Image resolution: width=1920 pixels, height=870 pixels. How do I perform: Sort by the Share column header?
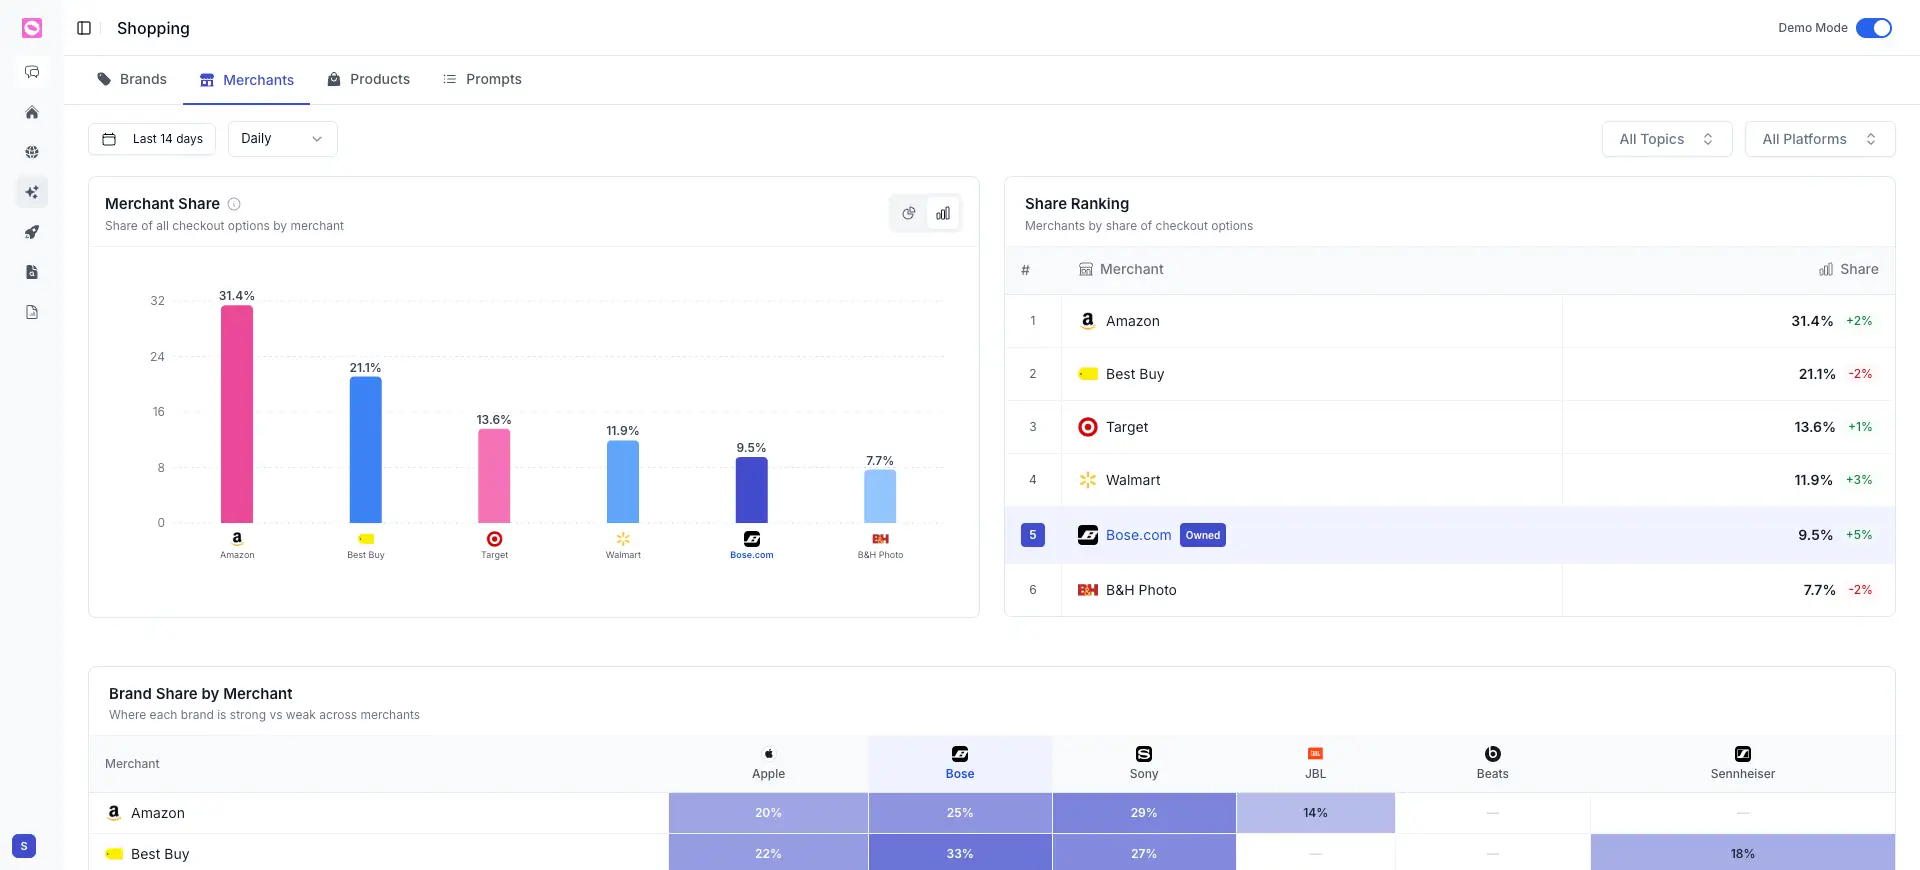[x=1849, y=269]
